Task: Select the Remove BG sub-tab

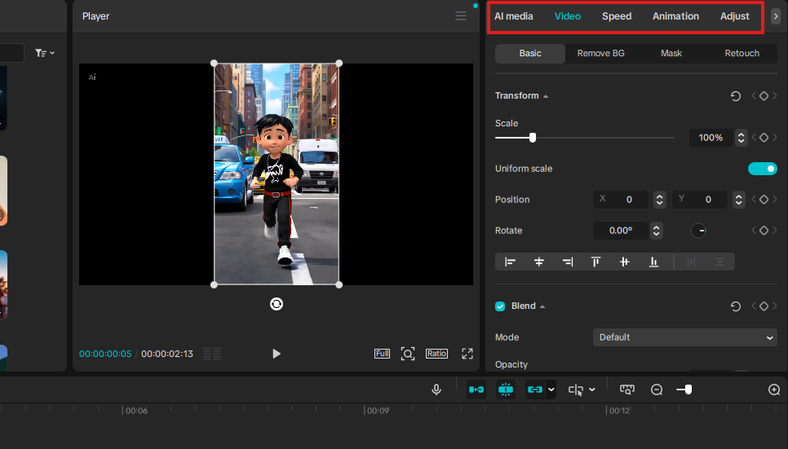Action: click(601, 53)
